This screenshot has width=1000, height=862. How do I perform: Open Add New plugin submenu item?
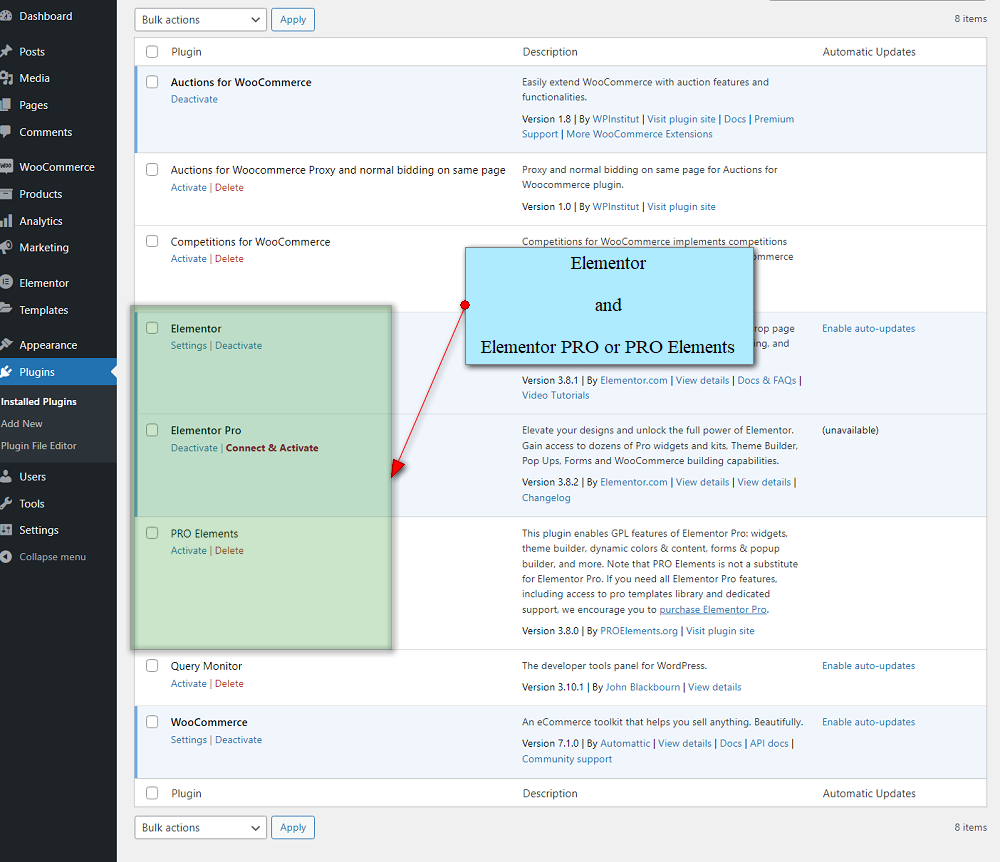[x=22, y=424]
